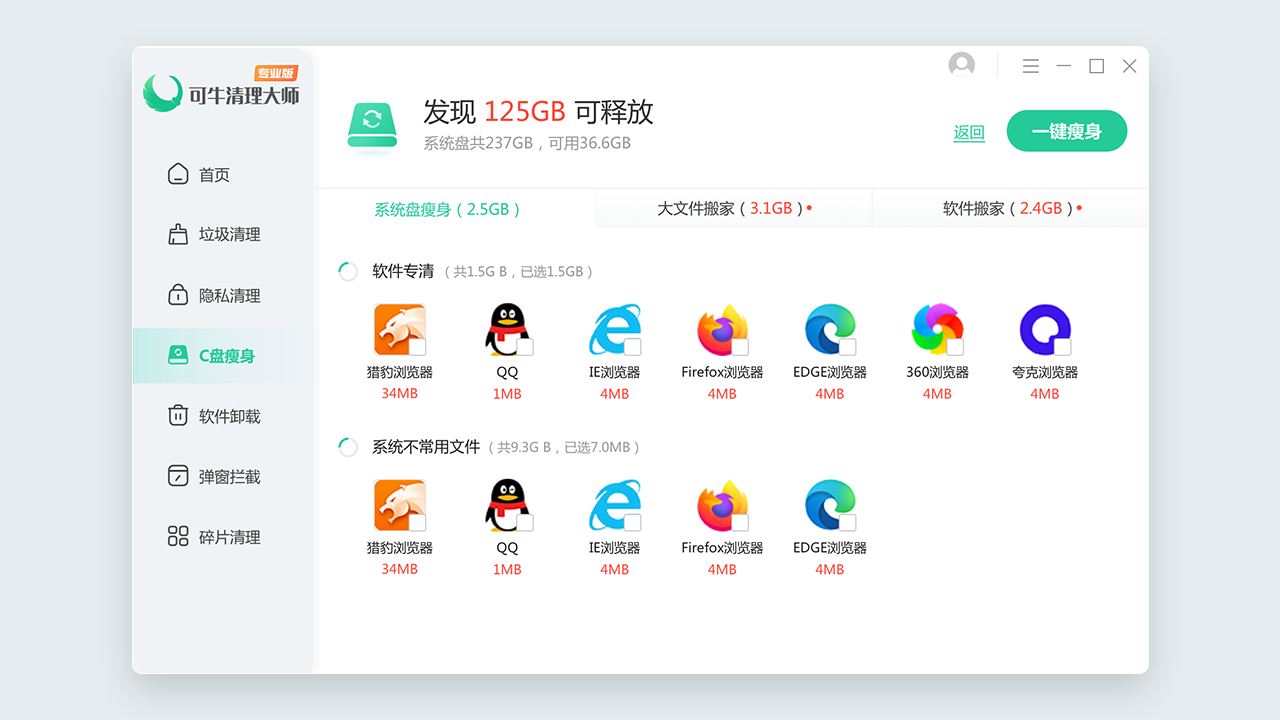Click the 专业版 badge
This screenshot has width=1280, height=720.
pos(276,73)
